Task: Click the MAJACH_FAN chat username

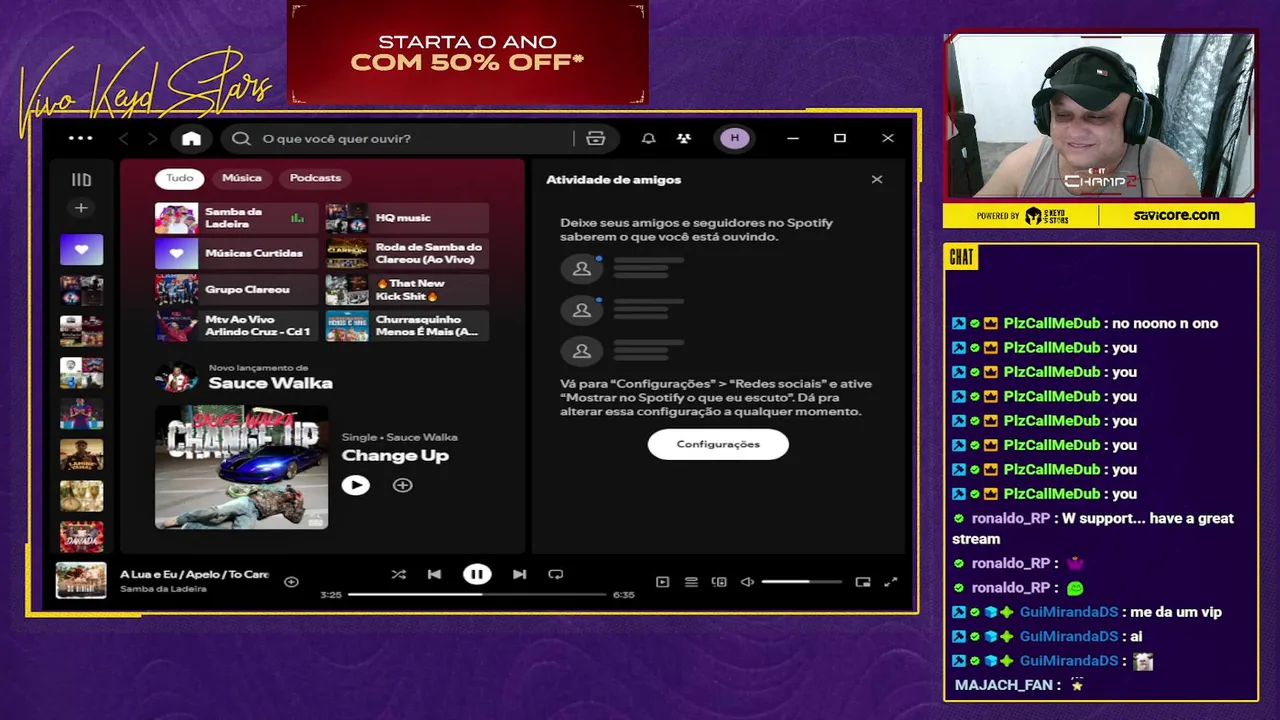Action: 1003,685
